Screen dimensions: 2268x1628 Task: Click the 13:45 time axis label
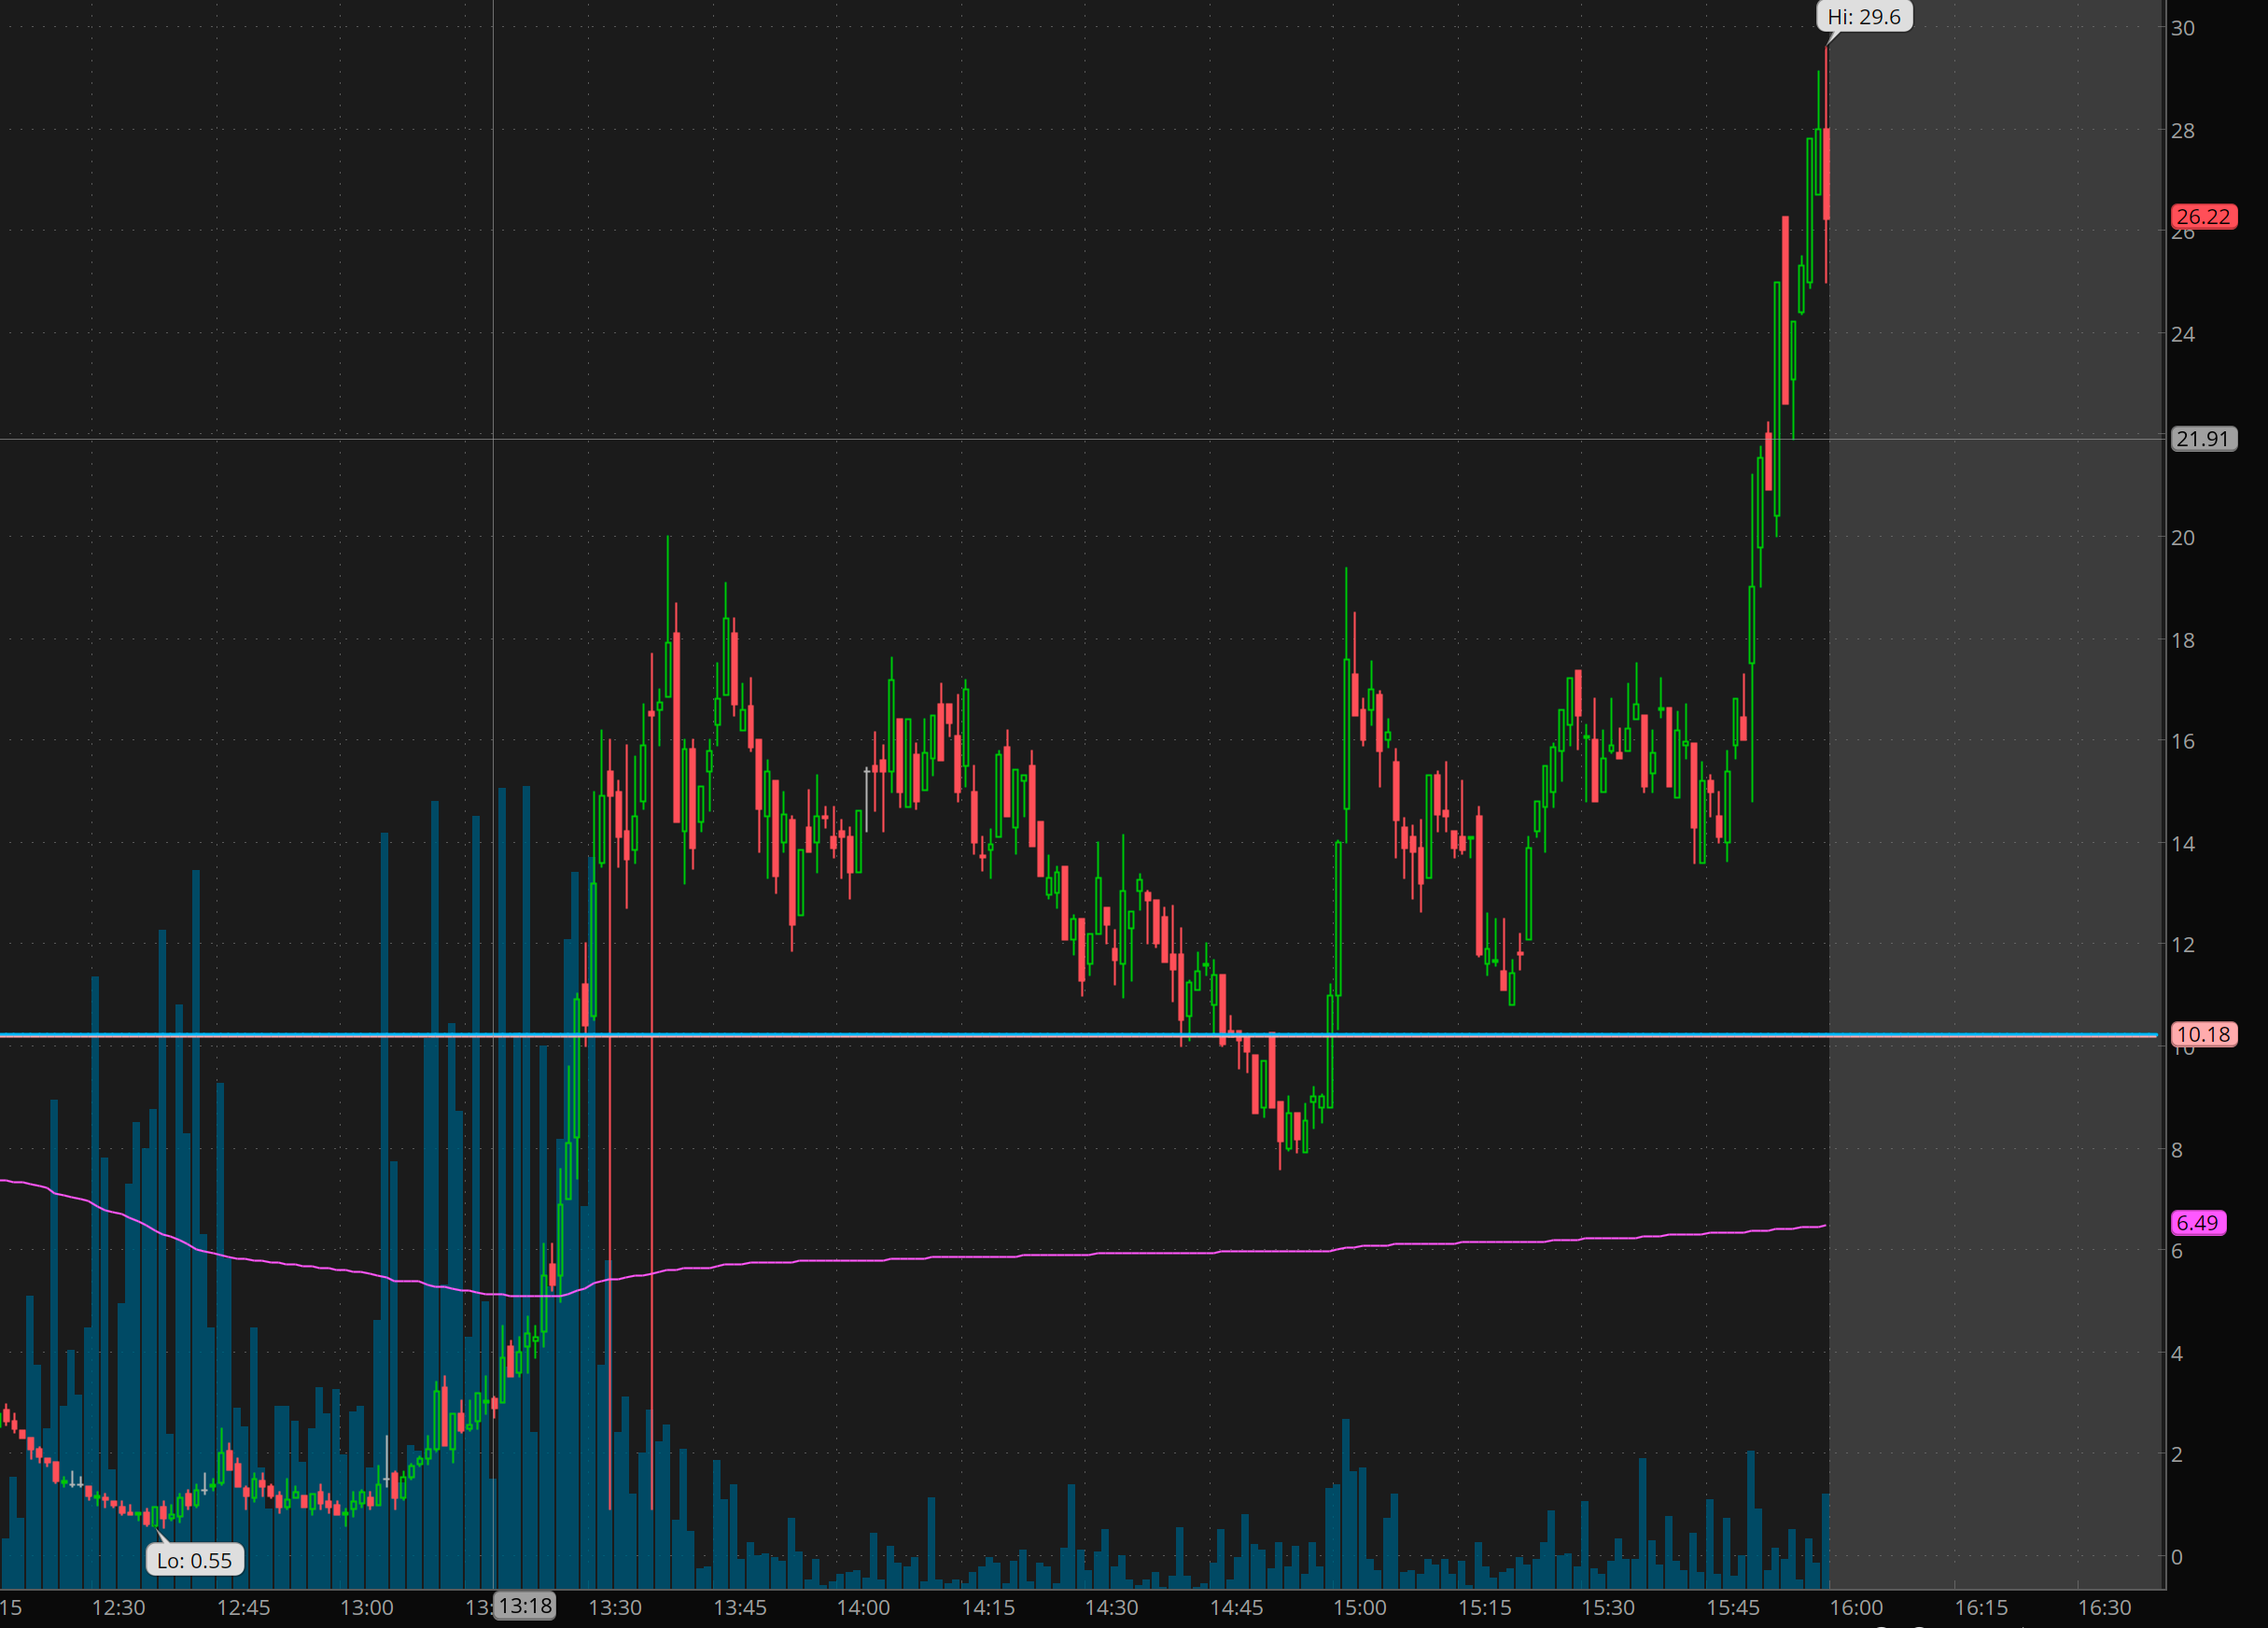tap(740, 1607)
